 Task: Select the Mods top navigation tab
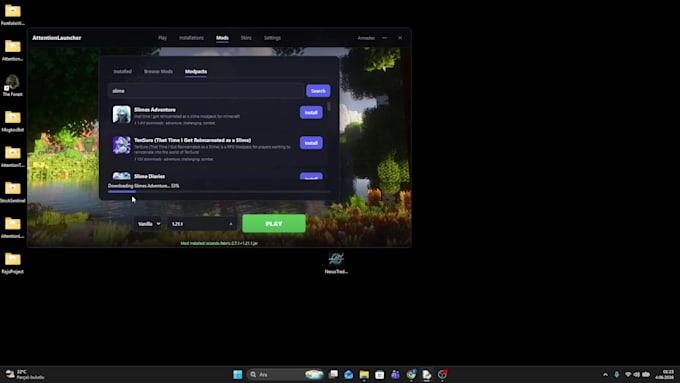pos(222,38)
